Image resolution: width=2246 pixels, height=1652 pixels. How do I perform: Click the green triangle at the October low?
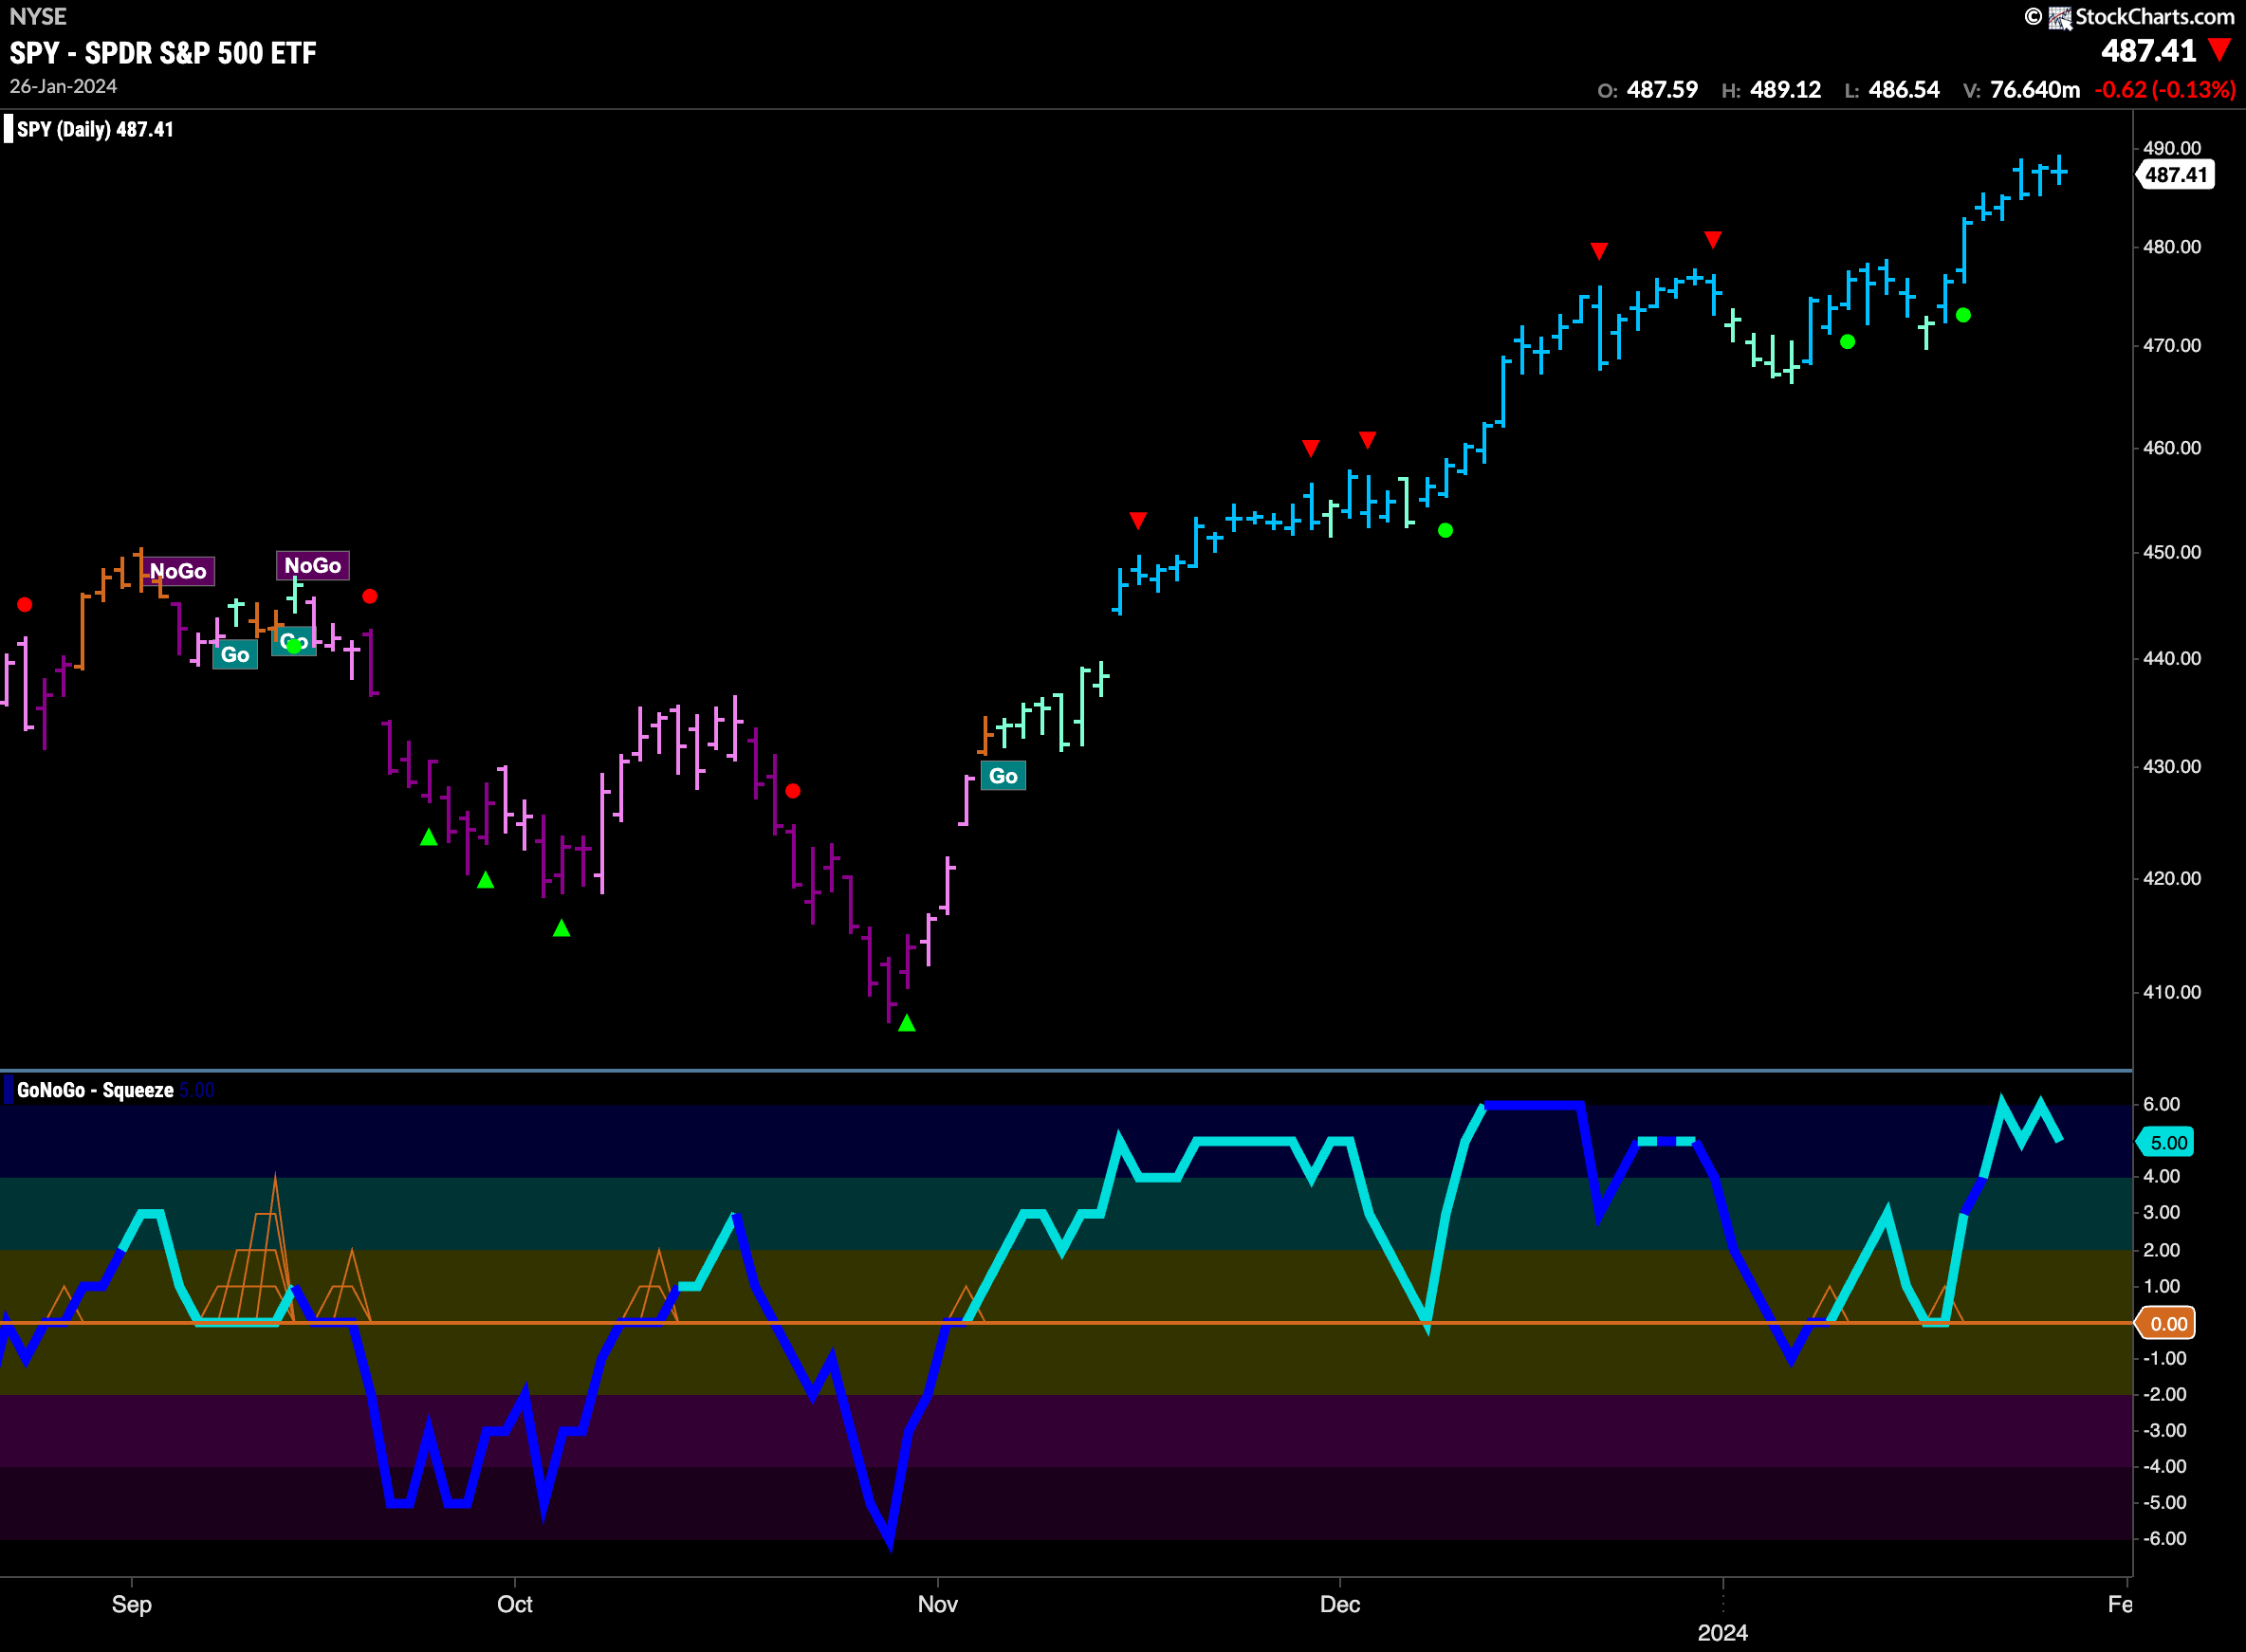[x=907, y=1023]
